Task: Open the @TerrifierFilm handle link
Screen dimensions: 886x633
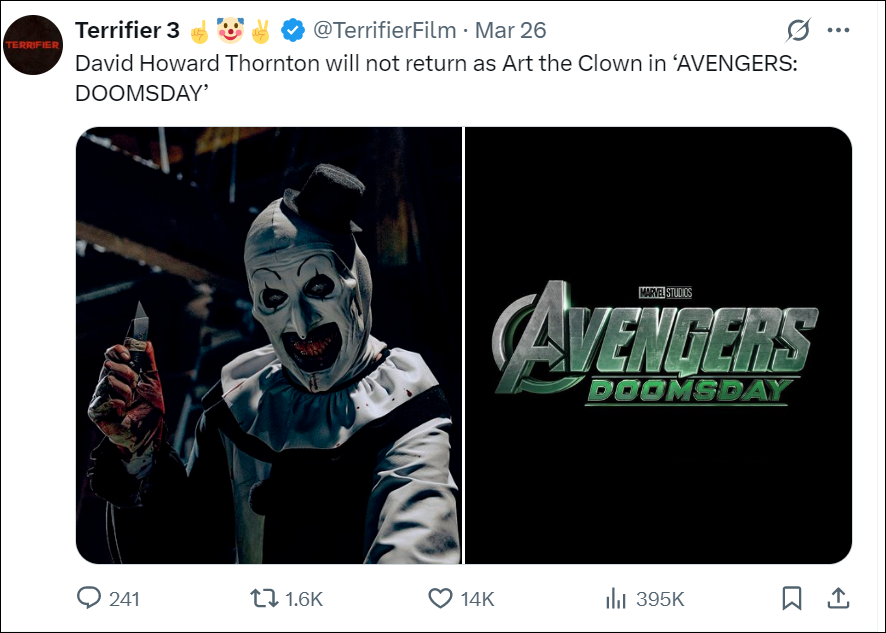Action: (384, 31)
